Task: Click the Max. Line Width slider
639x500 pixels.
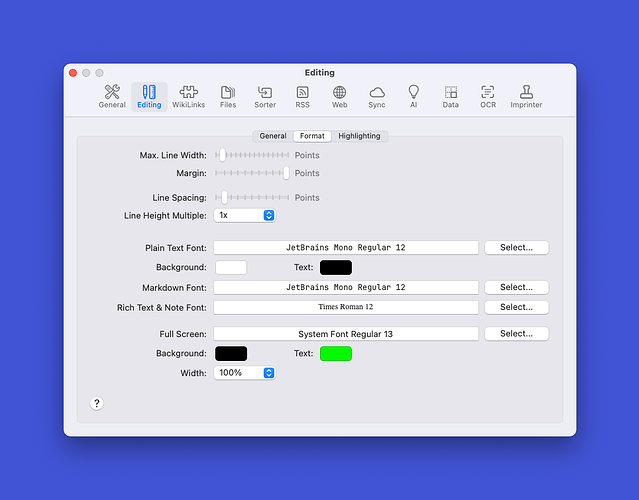Action: pos(253,155)
